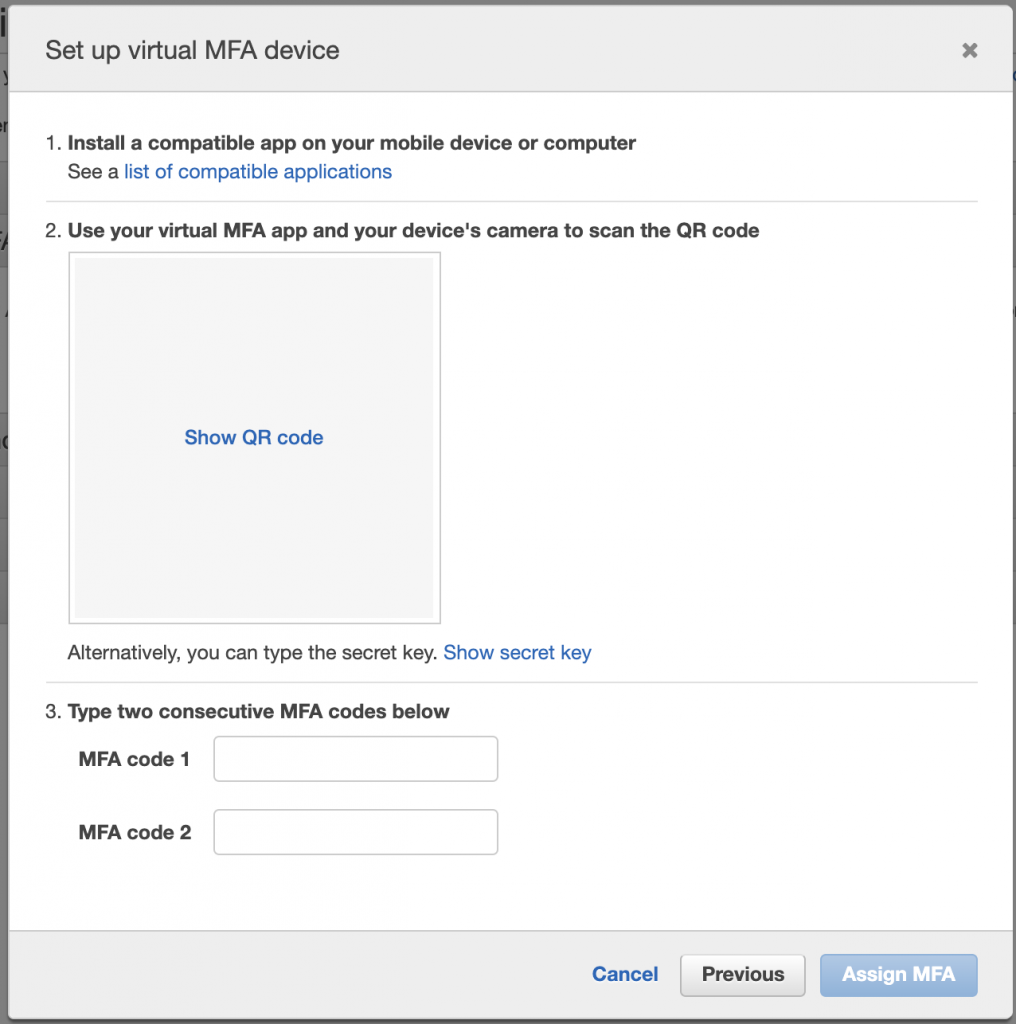Open the list of compatible applications
The image size is (1016, 1024).
pyautogui.click(x=257, y=171)
